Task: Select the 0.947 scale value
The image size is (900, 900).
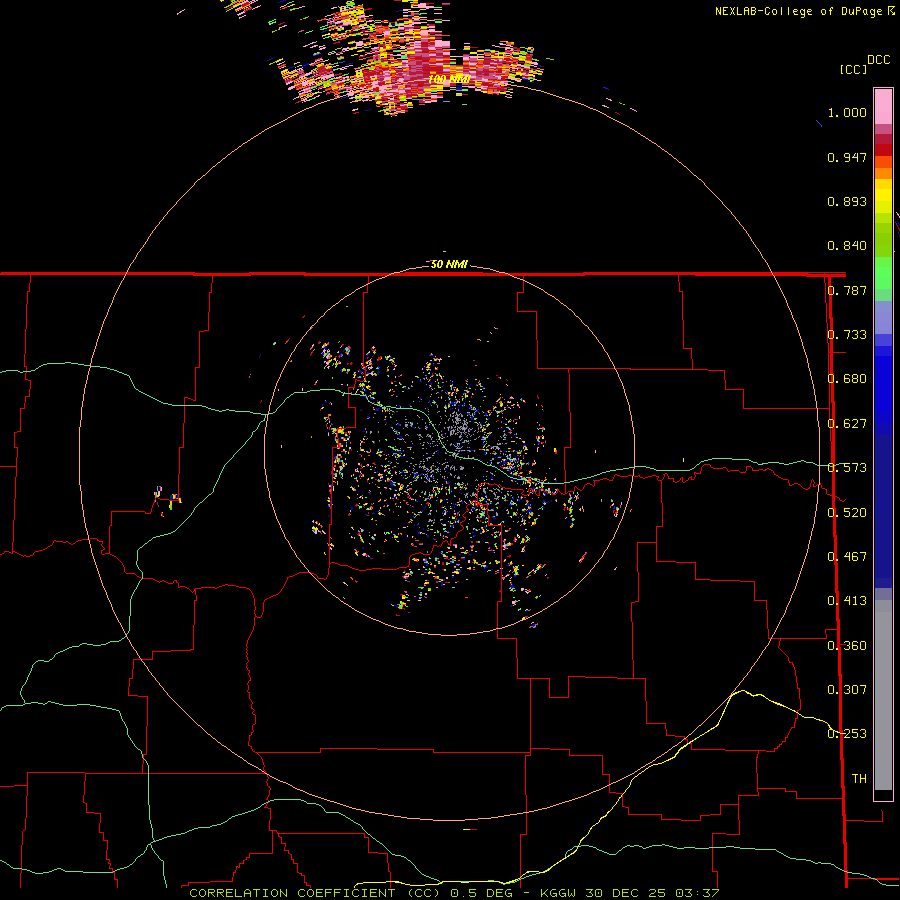Action: 847,157
